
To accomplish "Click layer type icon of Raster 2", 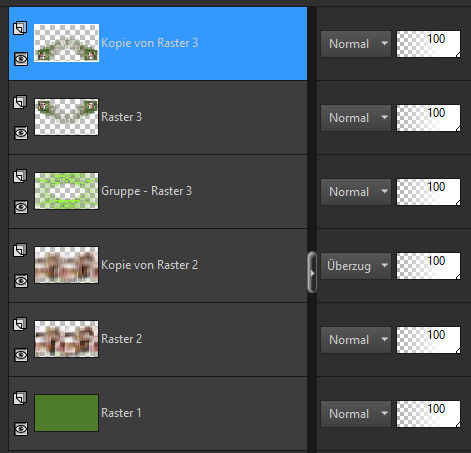I will (20, 324).
